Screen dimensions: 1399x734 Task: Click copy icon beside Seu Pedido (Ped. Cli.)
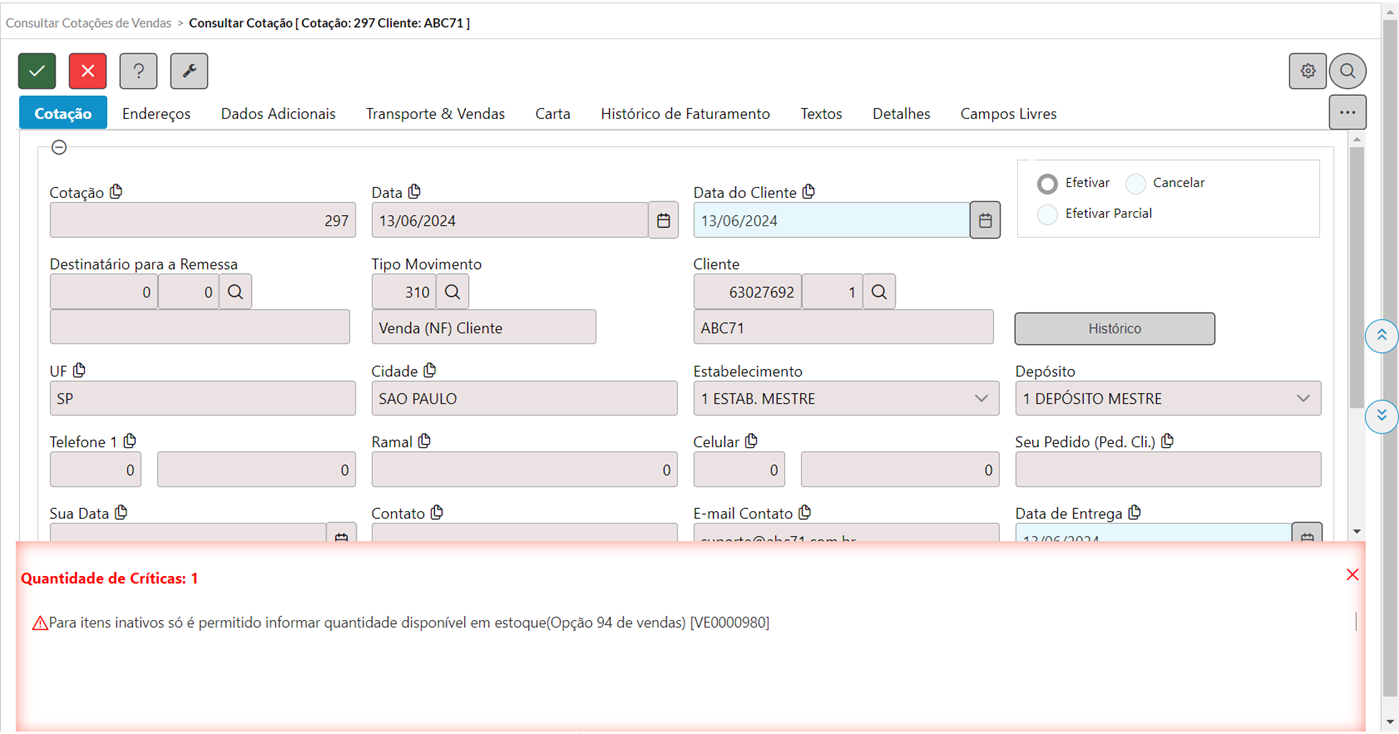click(x=1167, y=441)
